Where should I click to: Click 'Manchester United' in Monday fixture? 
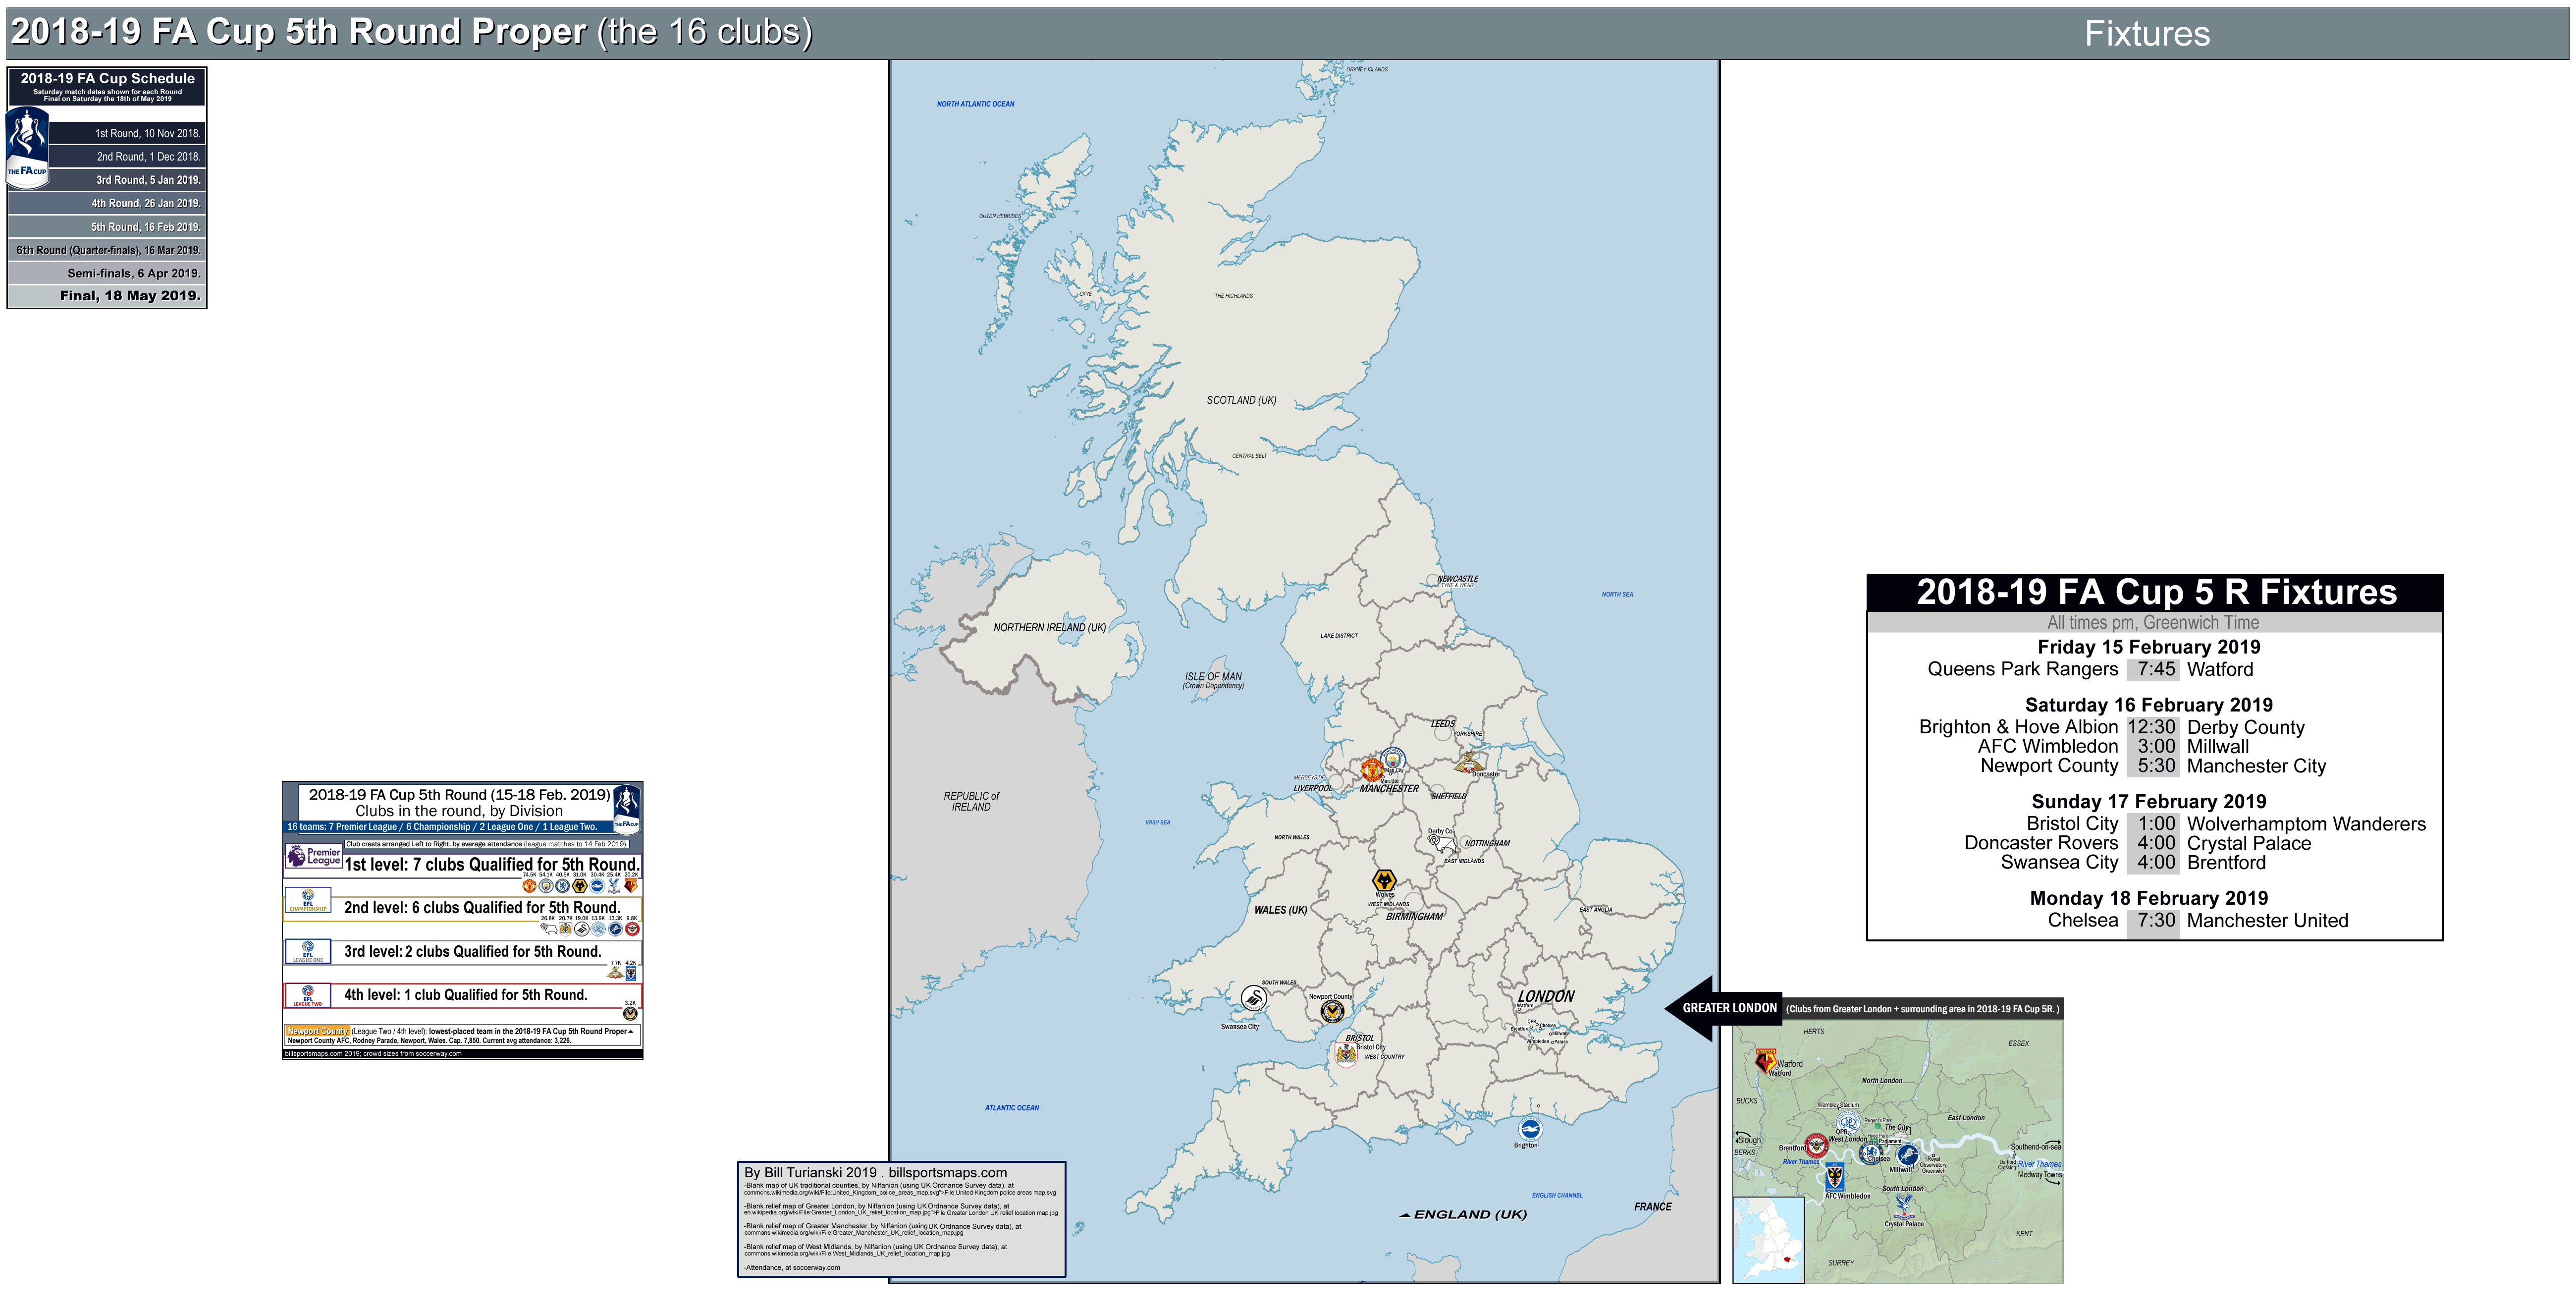click(2267, 920)
